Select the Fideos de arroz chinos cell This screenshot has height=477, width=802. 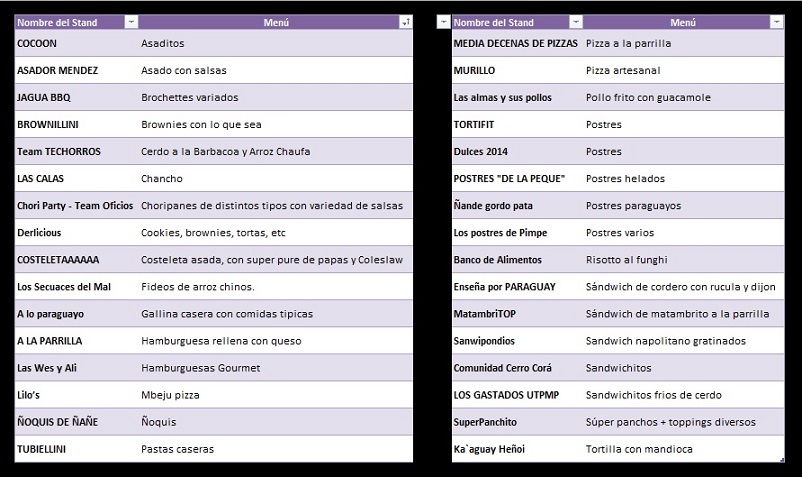(x=275, y=287)
